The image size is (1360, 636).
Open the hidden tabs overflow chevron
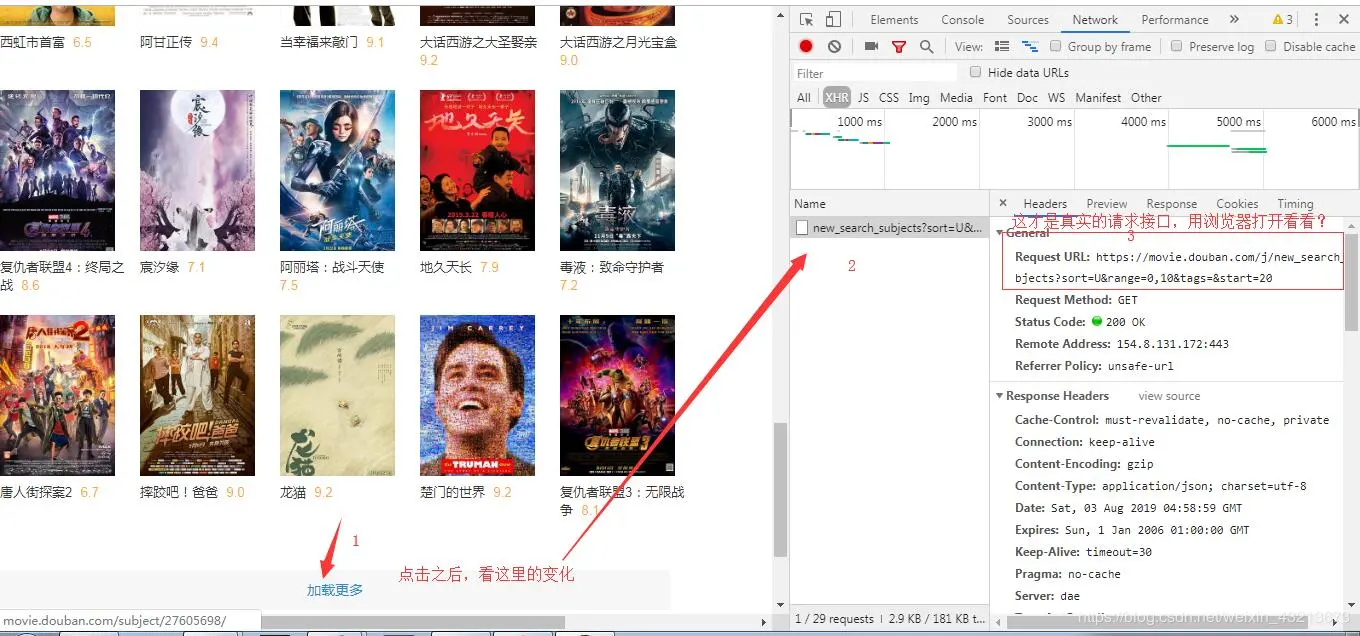point(1233,19)
